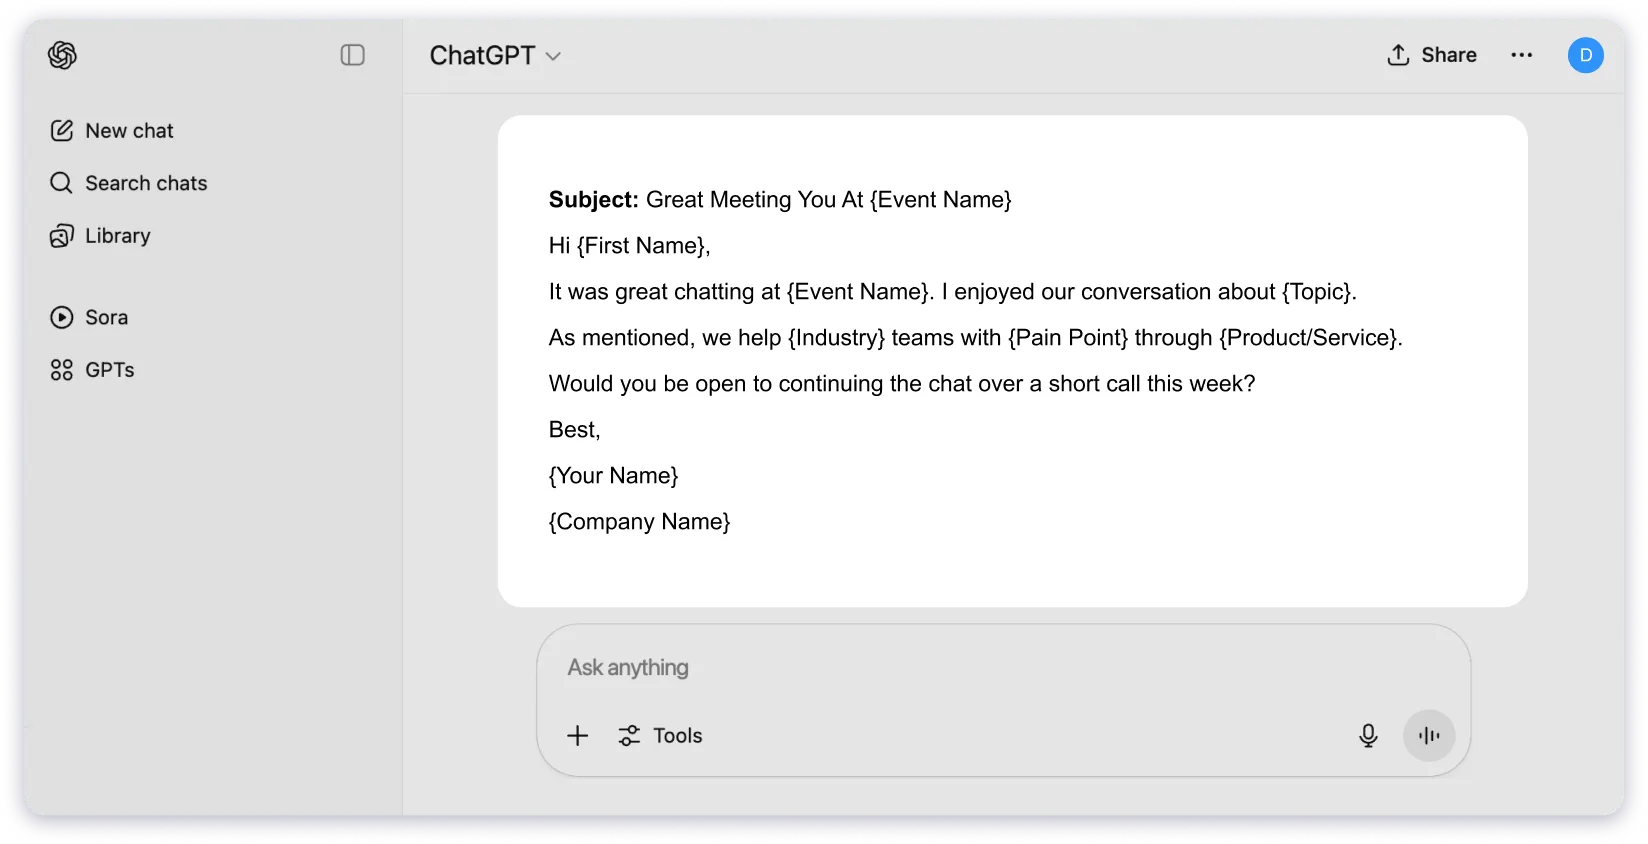
Task: Click the email template message bubble
Action: pyautogui.click(x=1013, y=360)
